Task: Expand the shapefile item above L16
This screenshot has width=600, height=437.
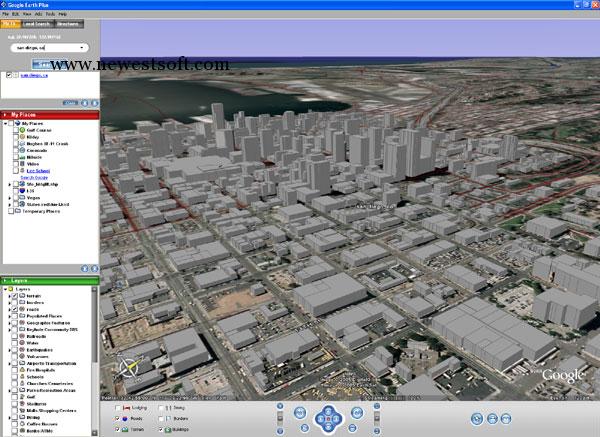Action: [10, 184]
